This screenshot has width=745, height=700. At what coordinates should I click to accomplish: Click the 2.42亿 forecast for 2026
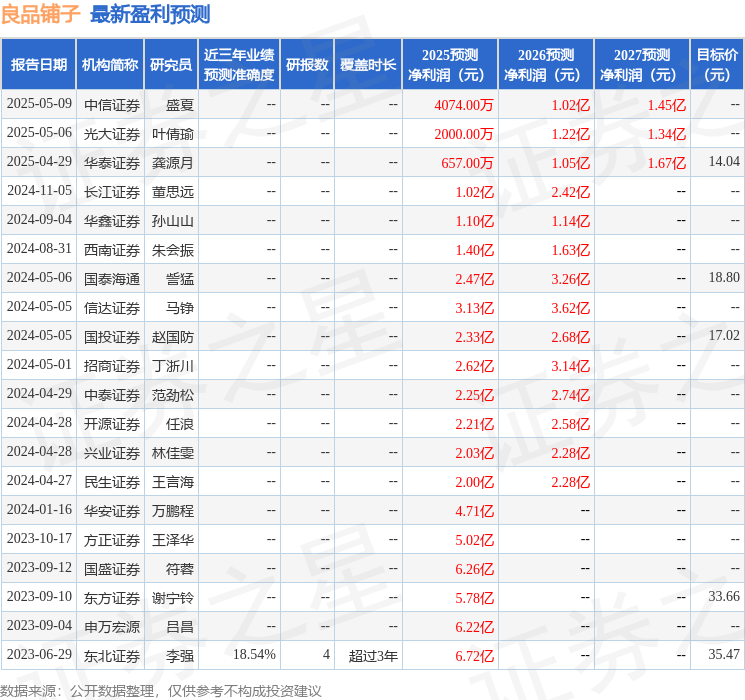pos(570,192)
